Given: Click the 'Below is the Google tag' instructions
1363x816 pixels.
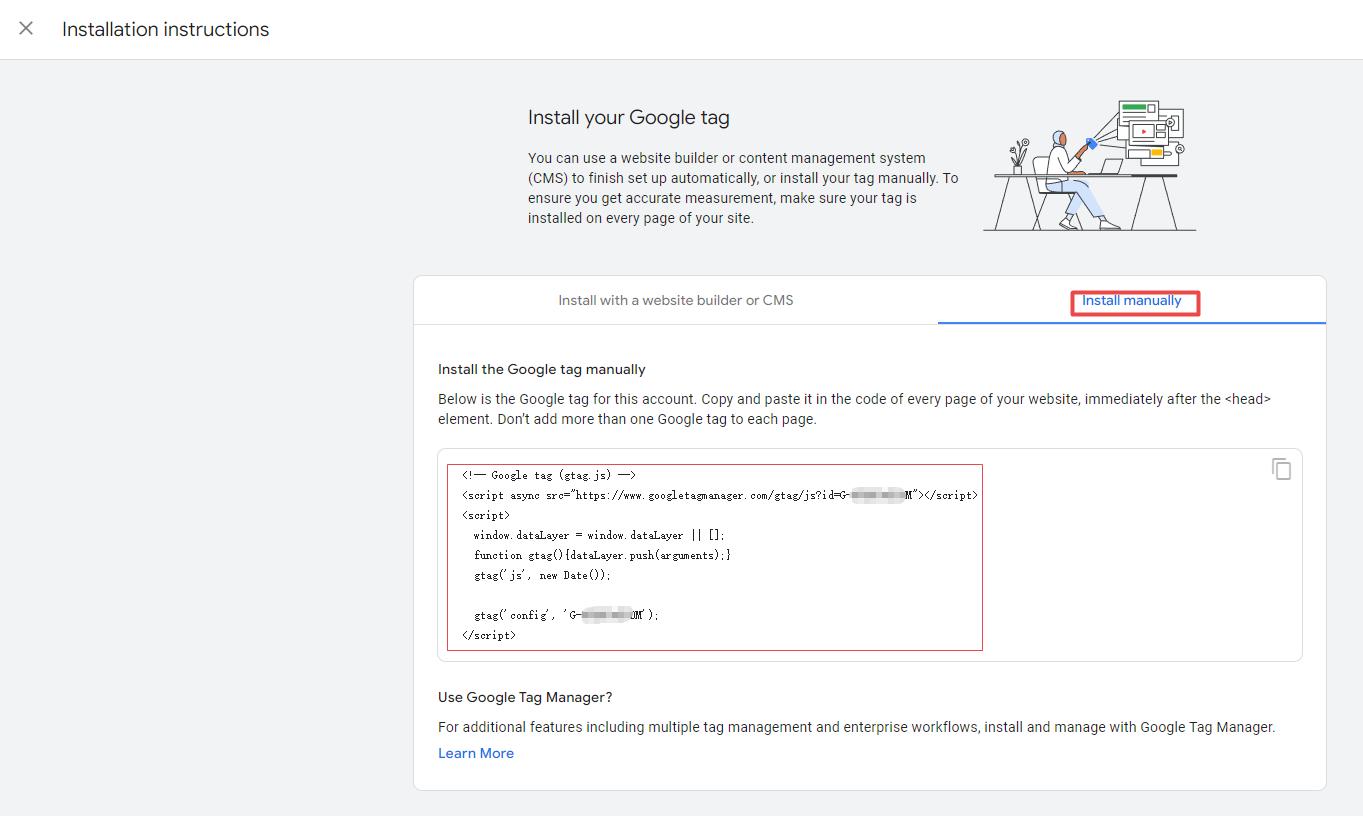Looking at the screenshot, I should tap(855, 409).
